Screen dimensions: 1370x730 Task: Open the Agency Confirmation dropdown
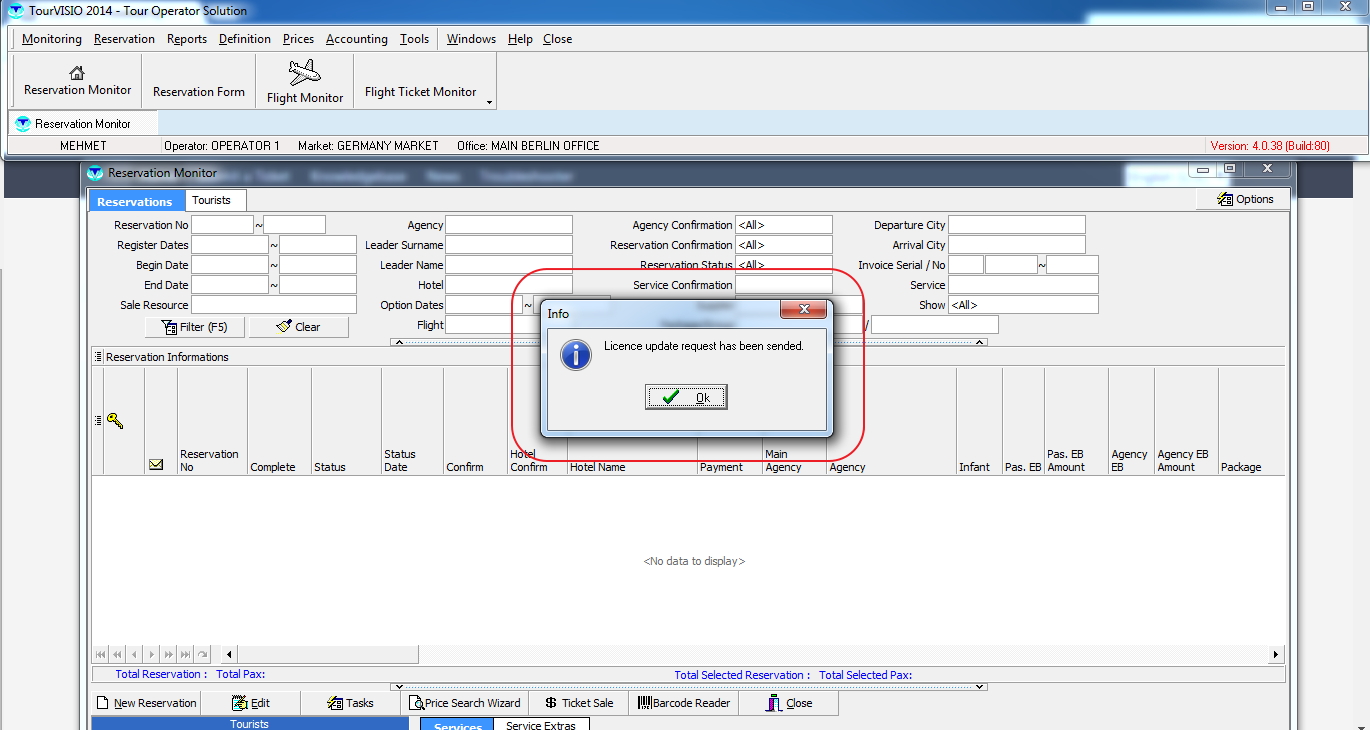click(x=783, y=225)
